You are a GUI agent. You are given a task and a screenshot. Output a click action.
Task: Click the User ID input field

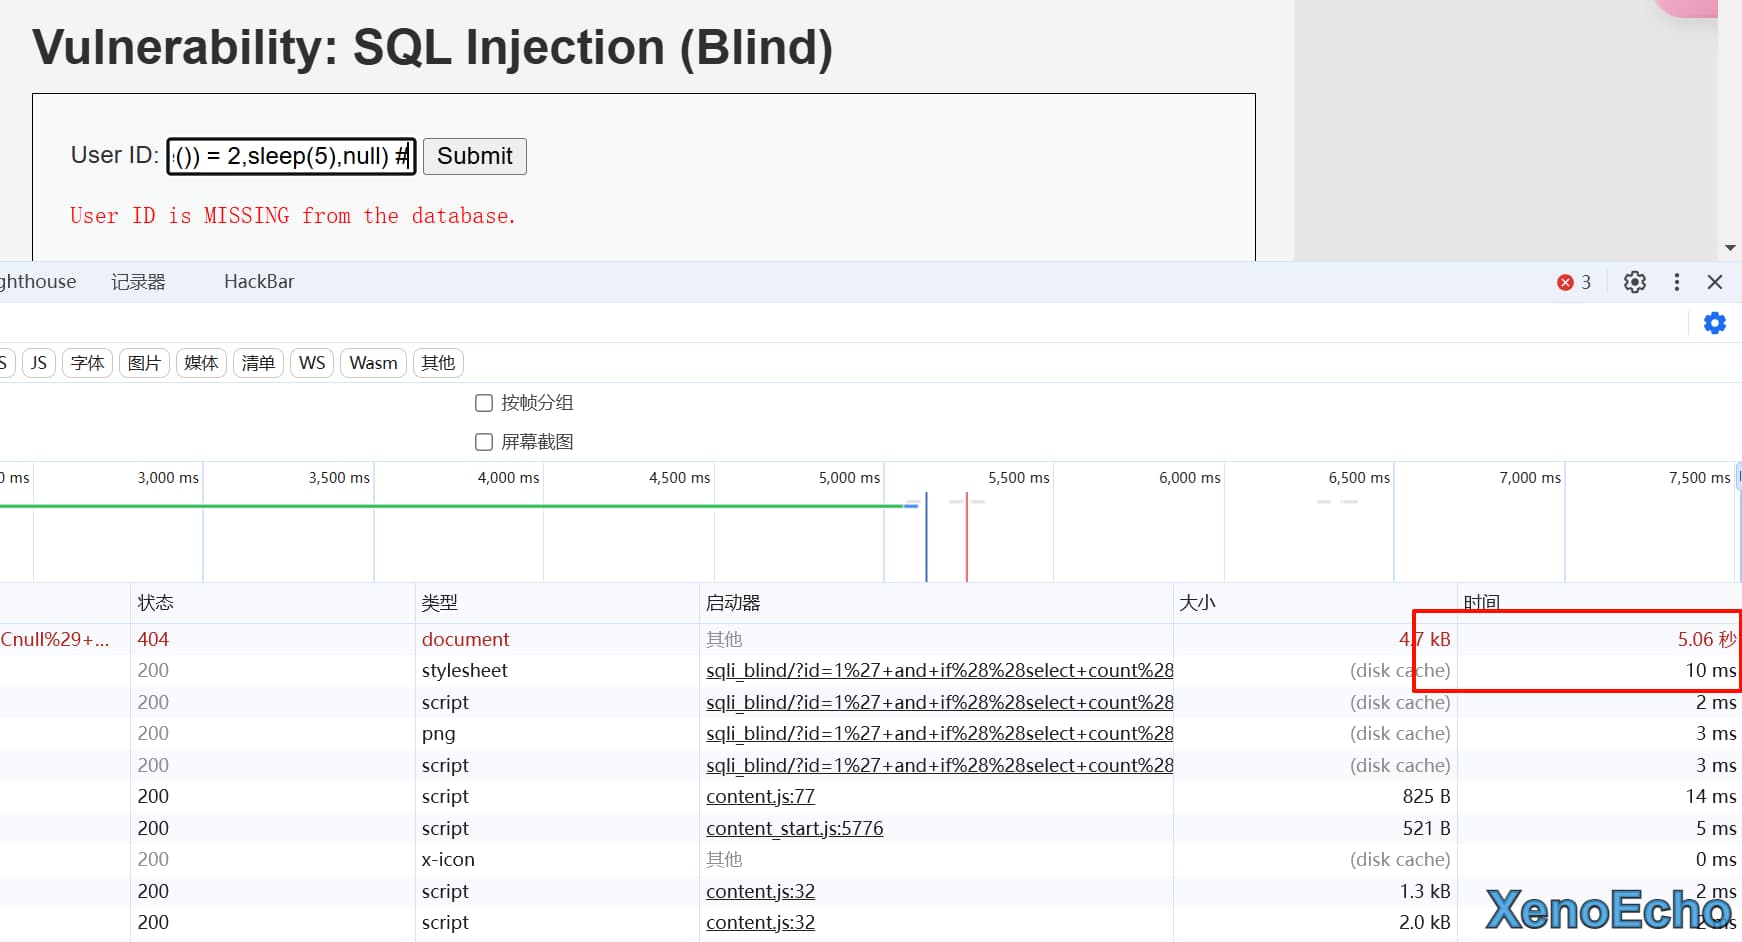(x=290, y=156)
